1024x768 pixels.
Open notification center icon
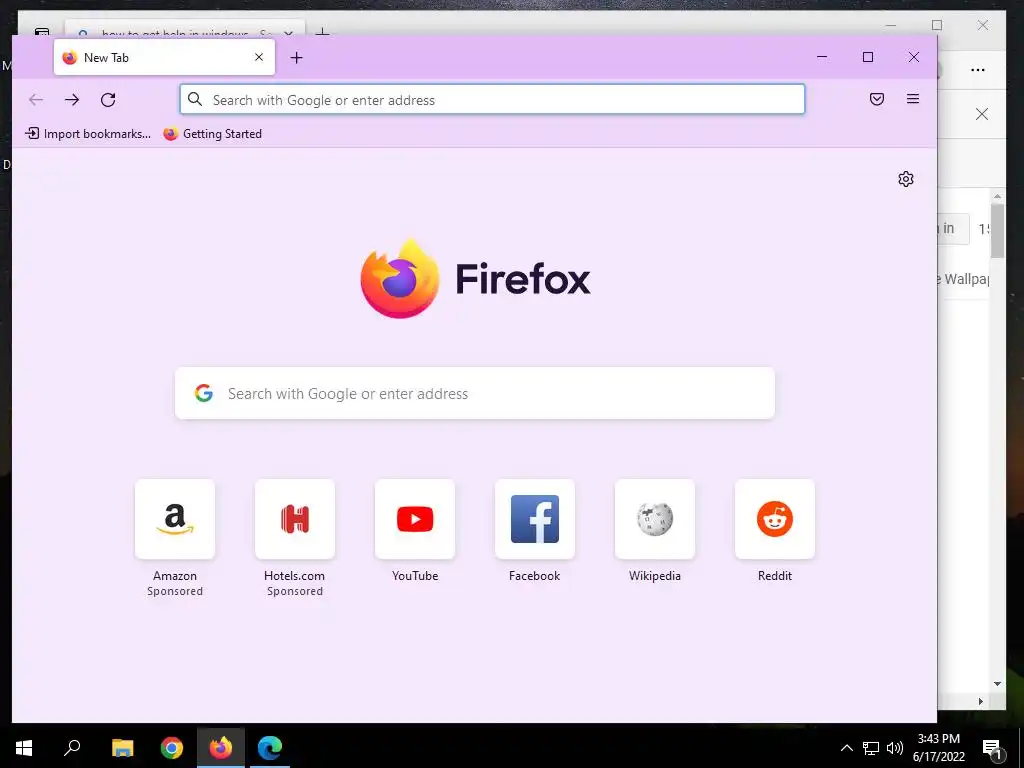[991, 748]
